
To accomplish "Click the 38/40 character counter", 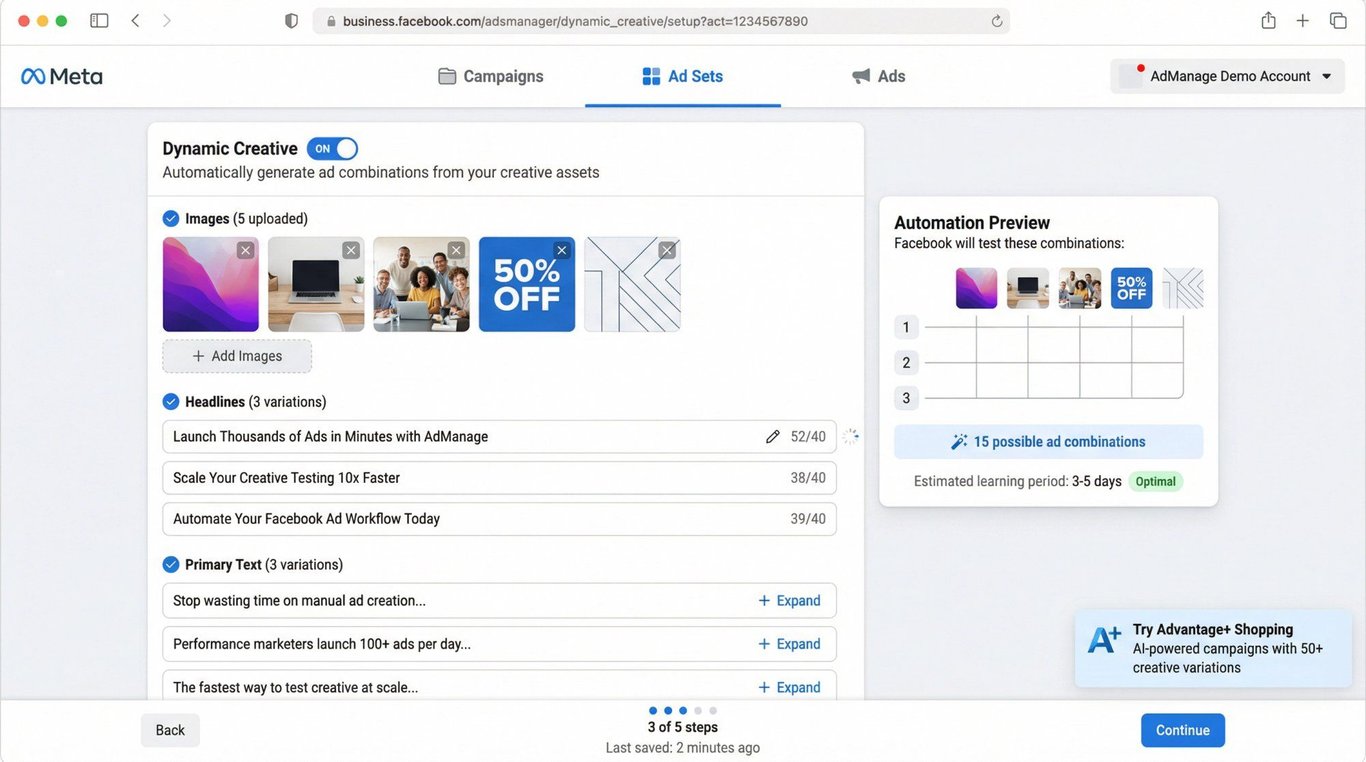I will 808,478.
